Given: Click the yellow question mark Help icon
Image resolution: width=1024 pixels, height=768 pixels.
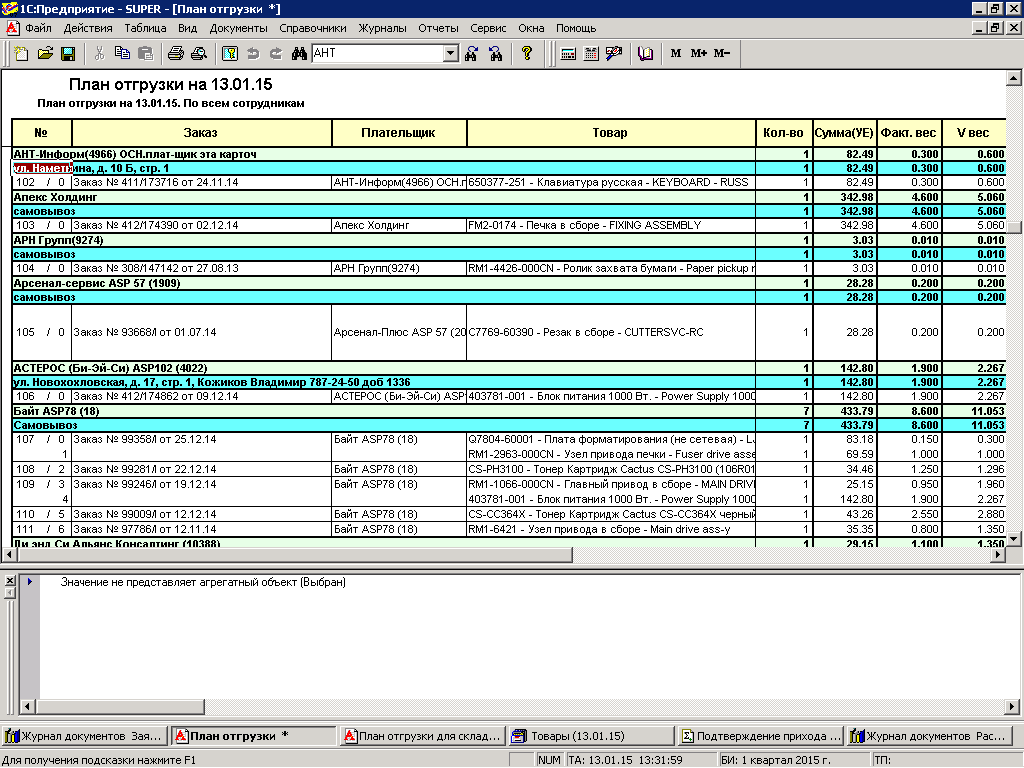Looking at the screenshot, I should pyautogui.click(x=527, y=53).
